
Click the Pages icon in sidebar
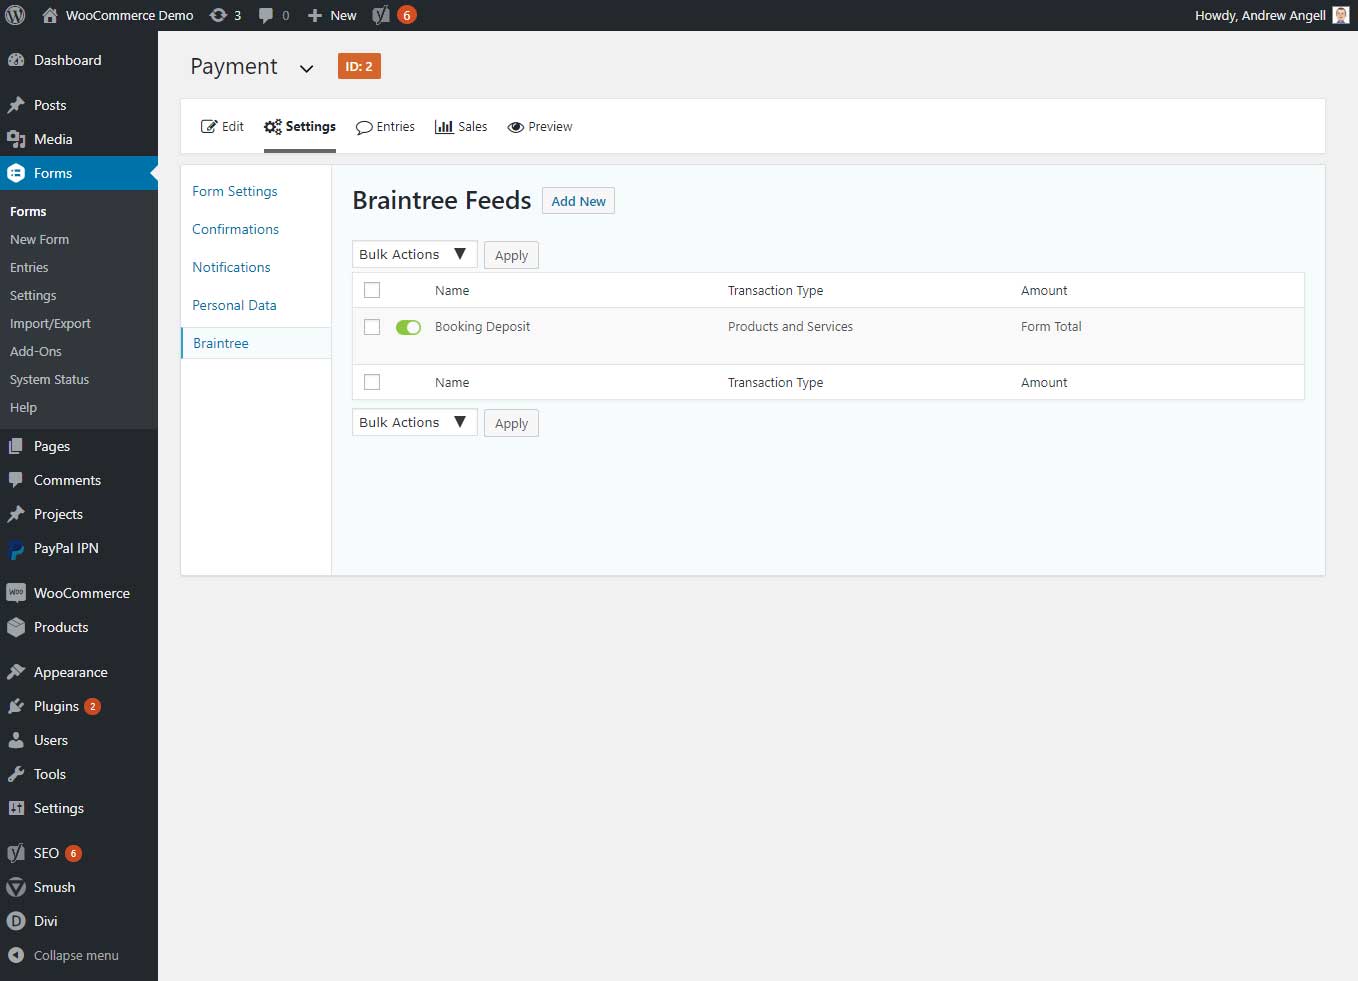click(x=16, y=446)
